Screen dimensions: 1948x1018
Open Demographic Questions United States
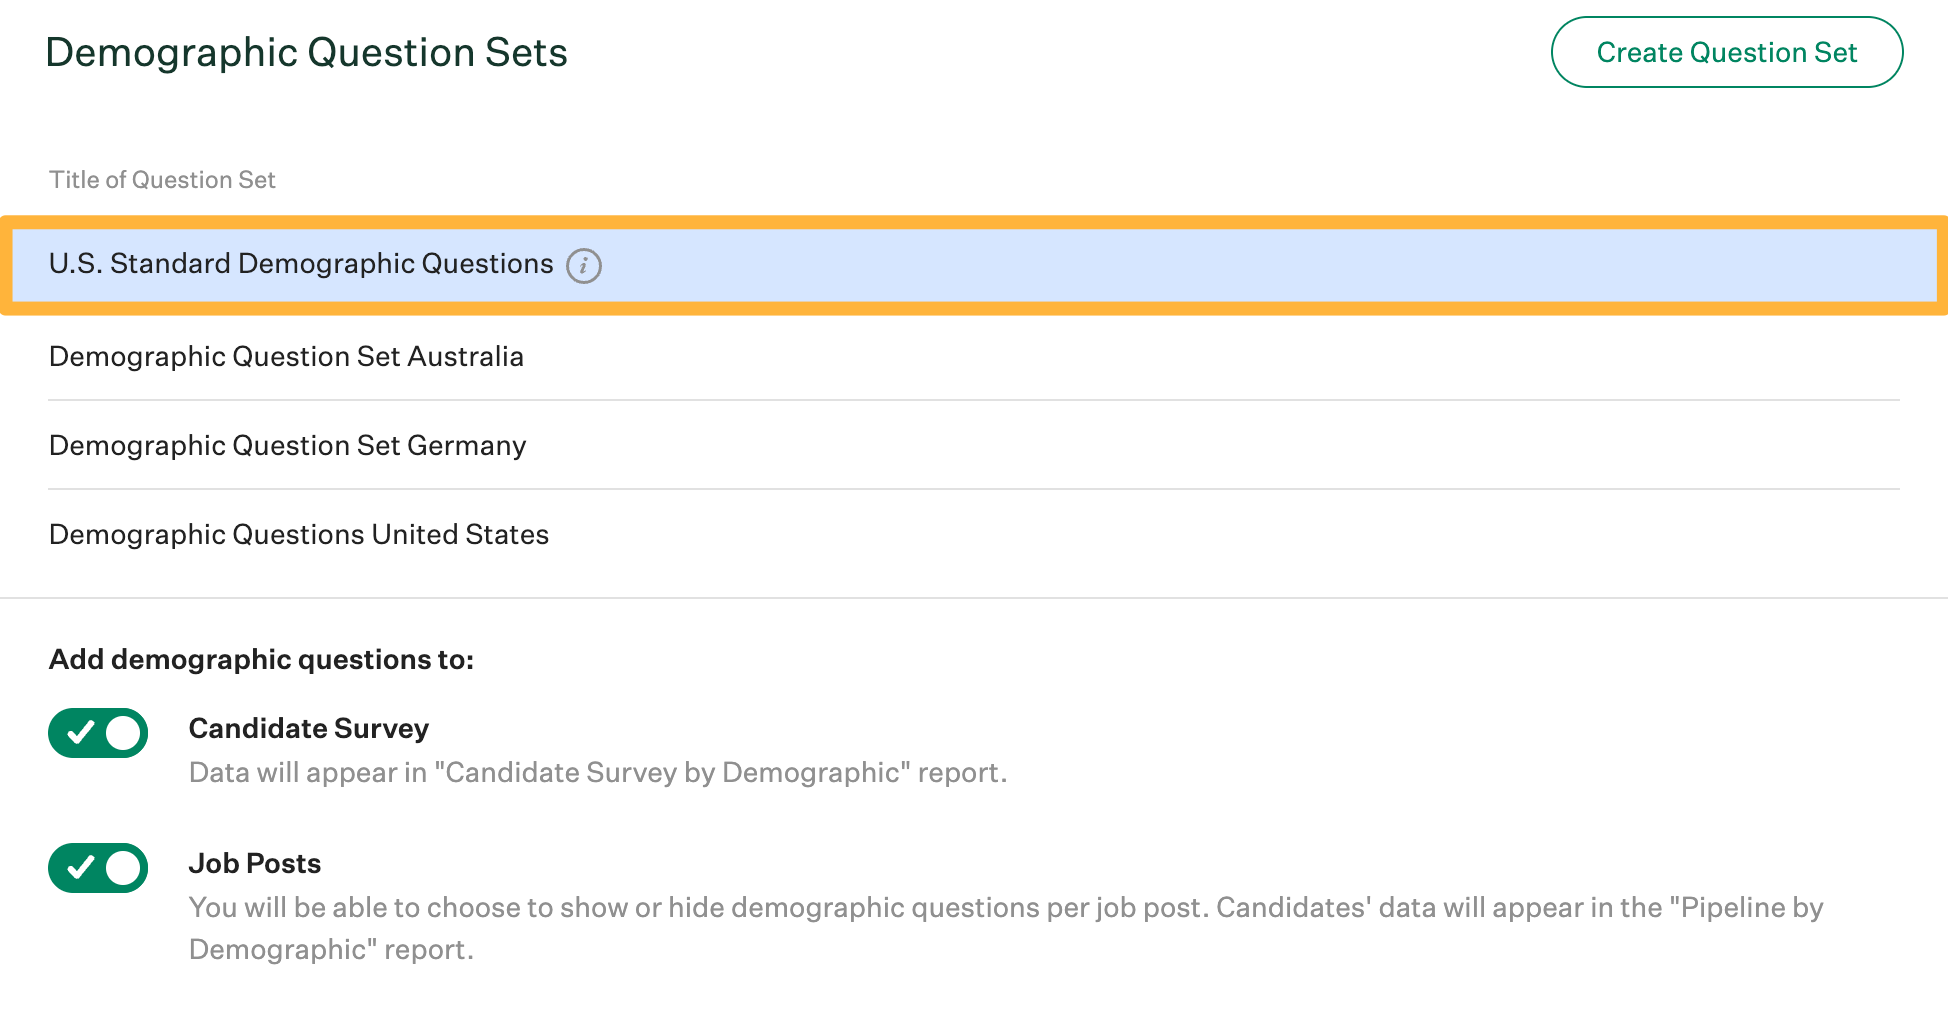[x=298, y=535]
